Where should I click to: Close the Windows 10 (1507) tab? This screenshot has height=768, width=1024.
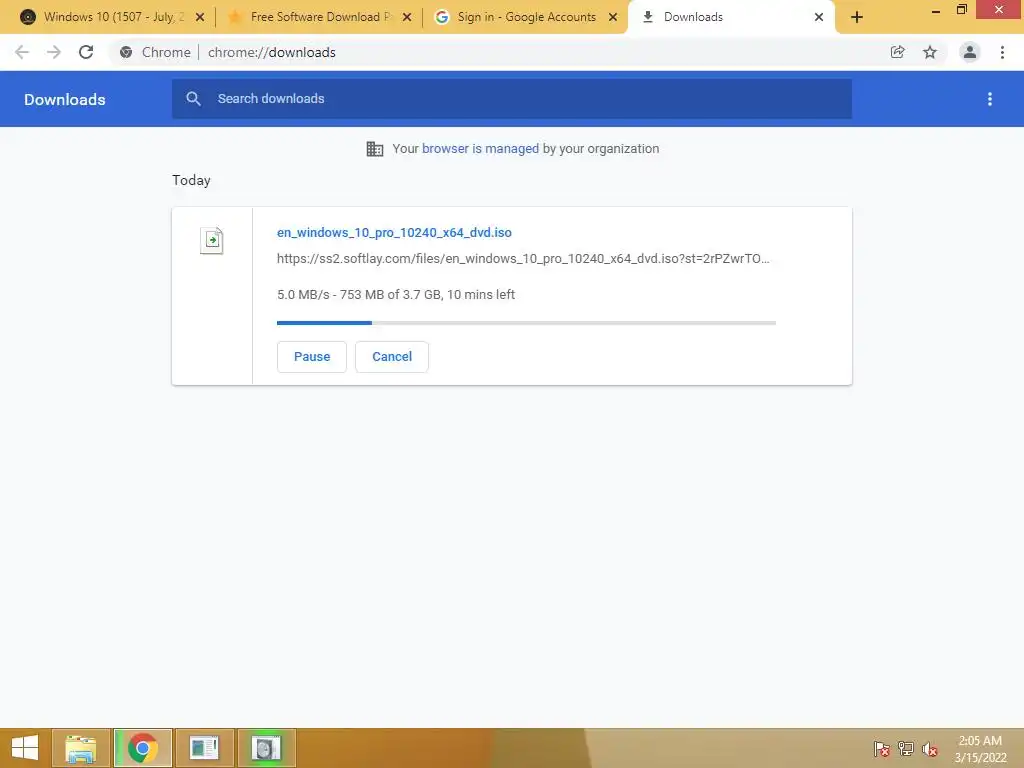pos(200,18)
